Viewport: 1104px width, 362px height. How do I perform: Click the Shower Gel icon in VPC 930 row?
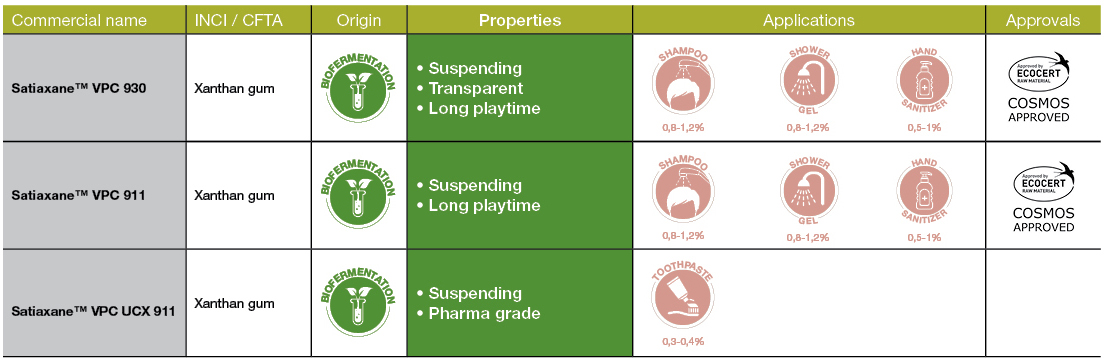pyautogui.click(x=807, y=84)
